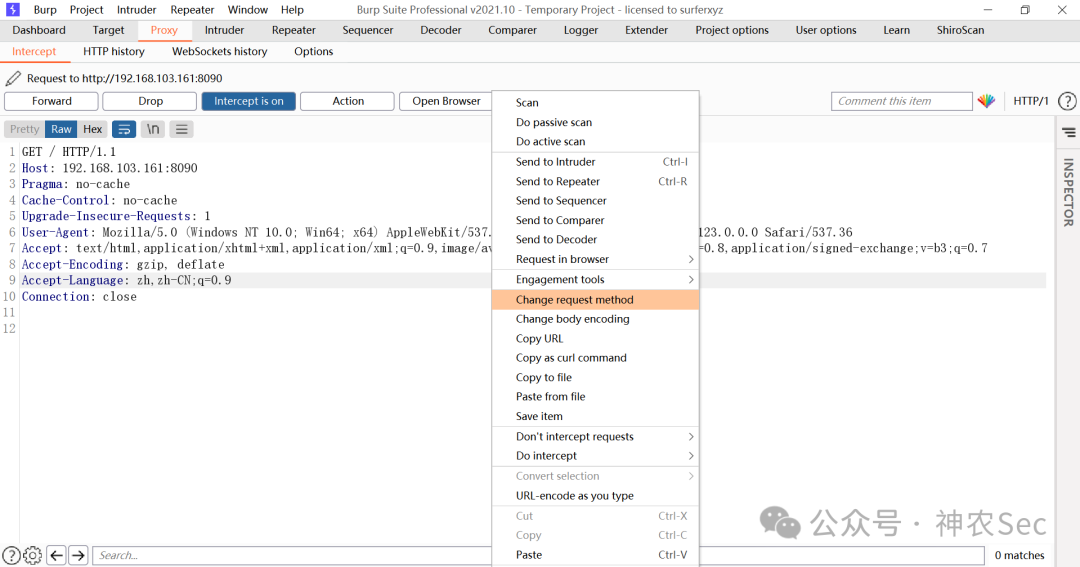Switch to the Sequencer tab

tap(368, 30)
